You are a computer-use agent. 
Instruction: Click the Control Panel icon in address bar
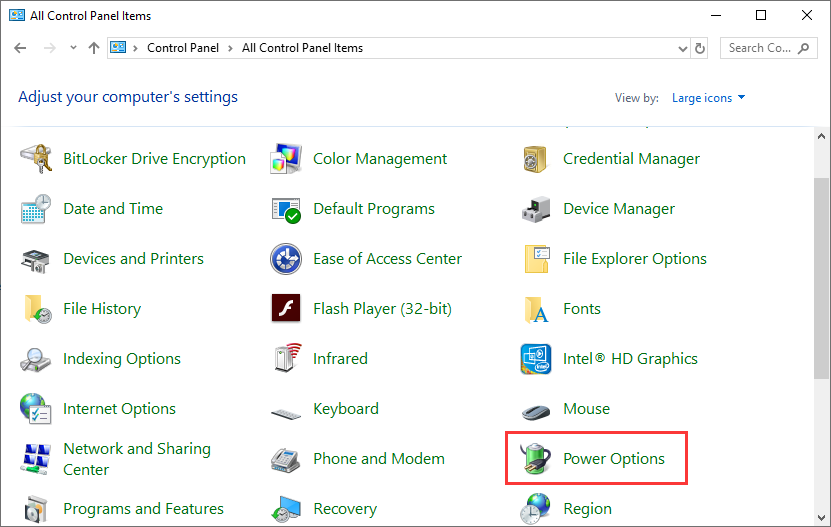(118, 48)
